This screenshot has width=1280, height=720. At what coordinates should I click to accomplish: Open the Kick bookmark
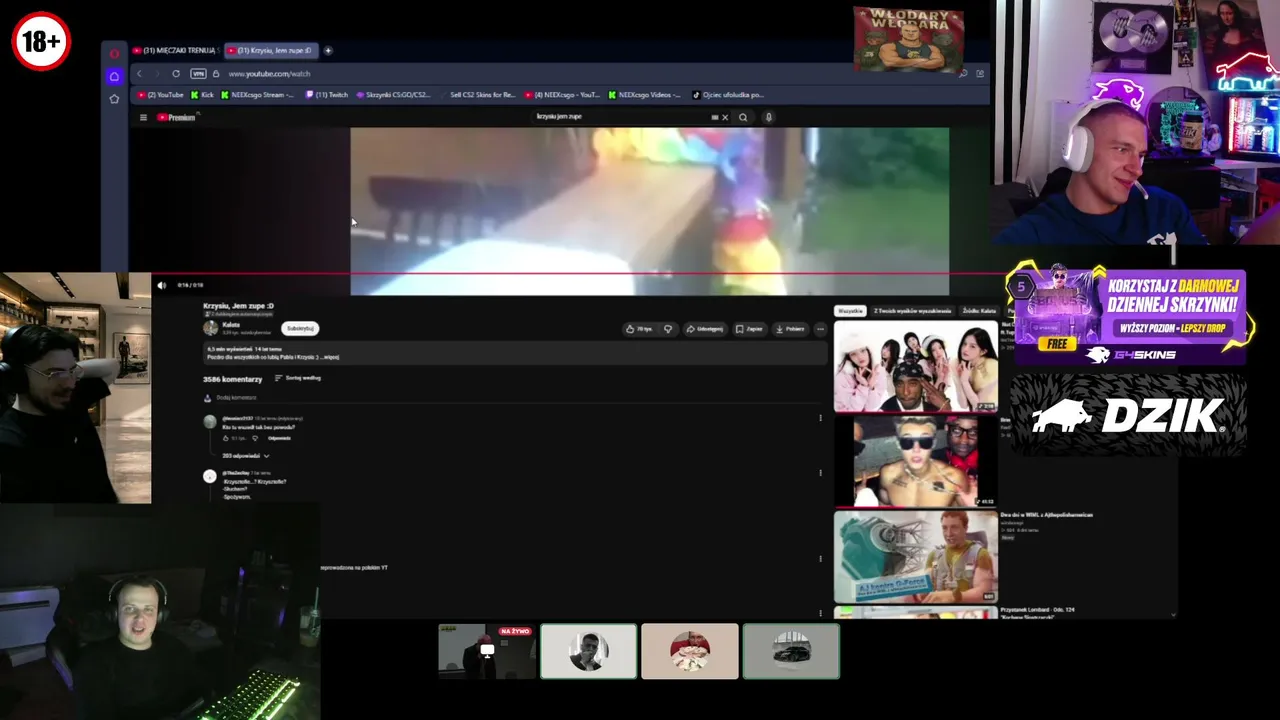[202, 95]
